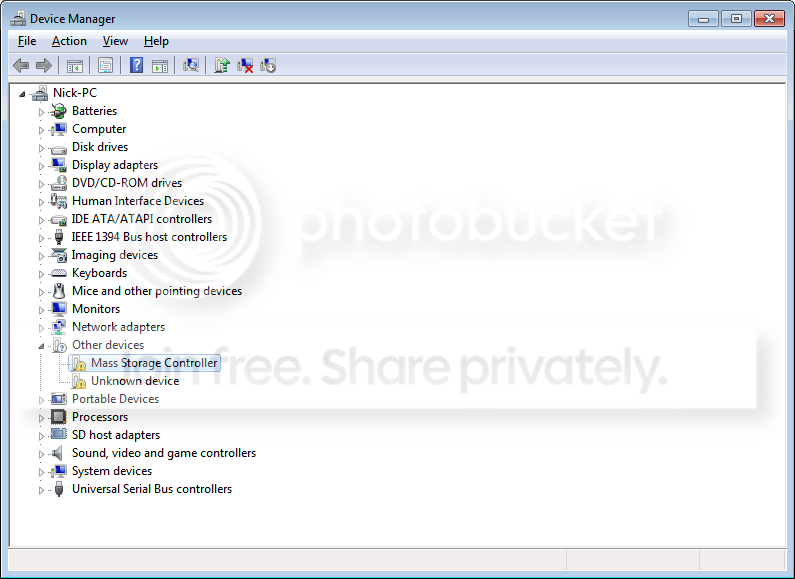Viewport: 795px width, 579px height.
Task: Click the Network adapters icon
Action: 59,327
